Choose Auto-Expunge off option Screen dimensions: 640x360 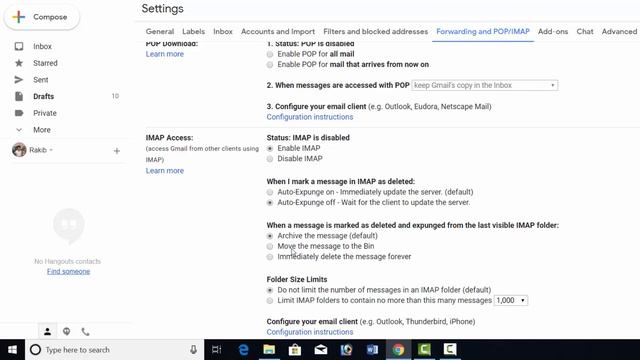(x=270, y=203)
